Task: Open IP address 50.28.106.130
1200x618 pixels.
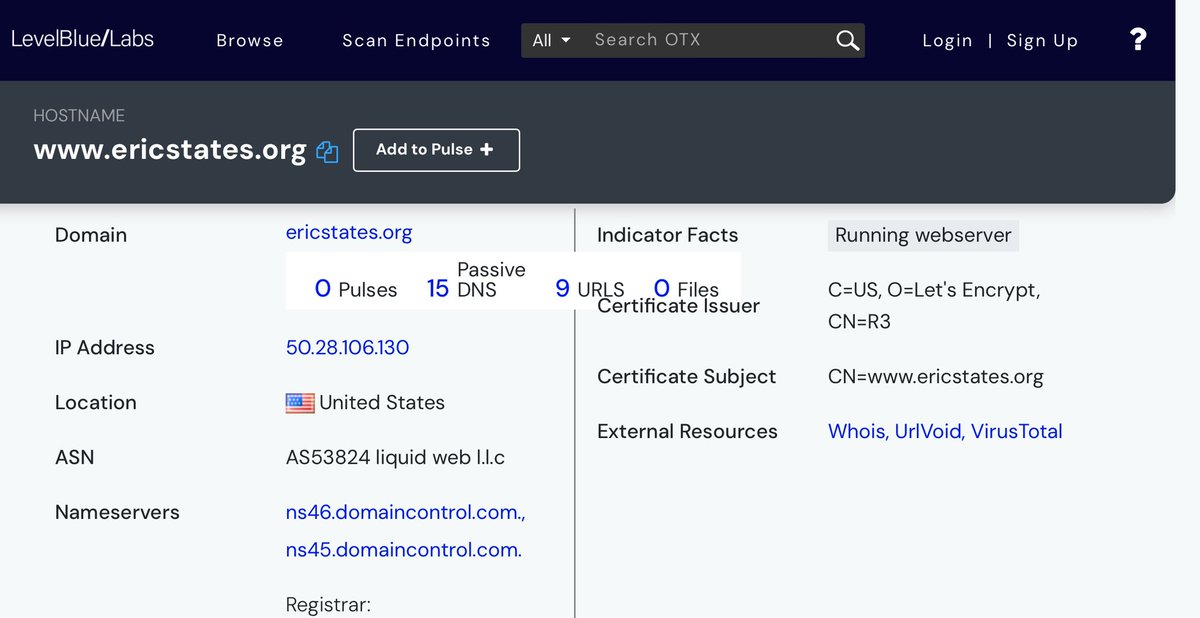Action: 347,347
